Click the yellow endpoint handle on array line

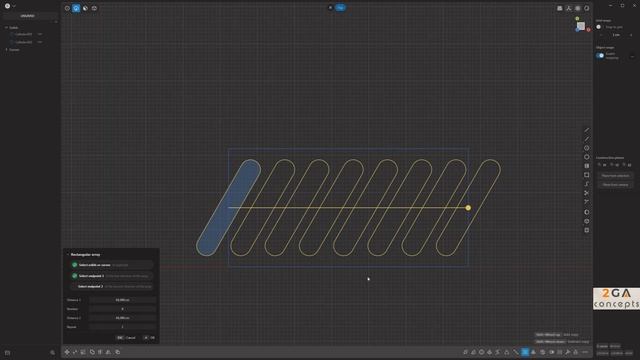click(468, 208)
